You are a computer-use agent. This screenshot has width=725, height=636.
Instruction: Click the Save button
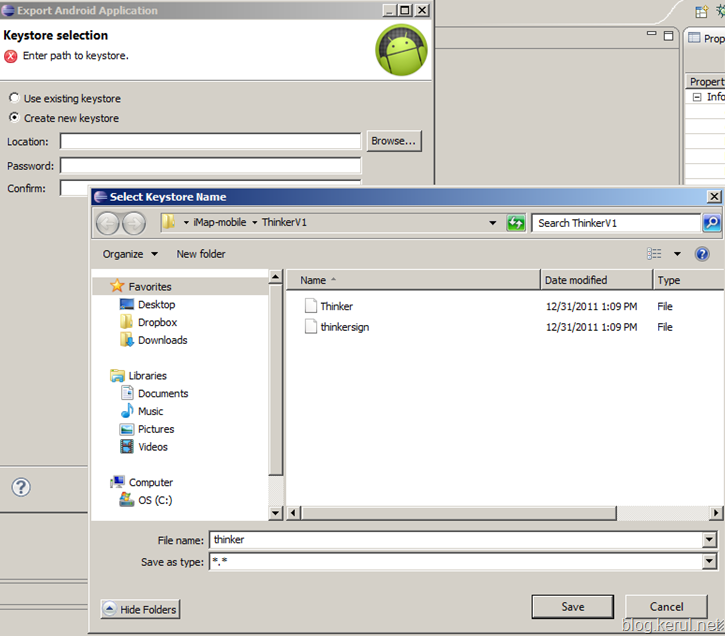tap(572, 606)
